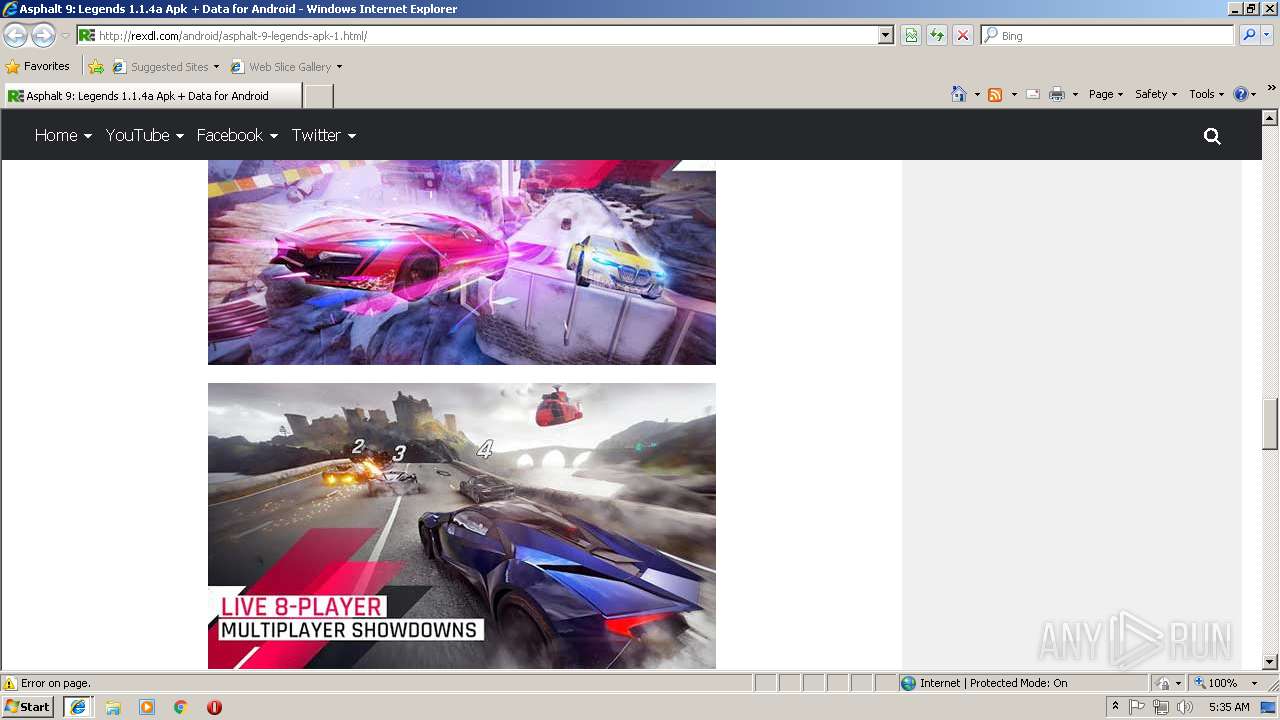1280x720 pixels.
Task: Click the Windows Start button
Action: click(x=28, y=707)
